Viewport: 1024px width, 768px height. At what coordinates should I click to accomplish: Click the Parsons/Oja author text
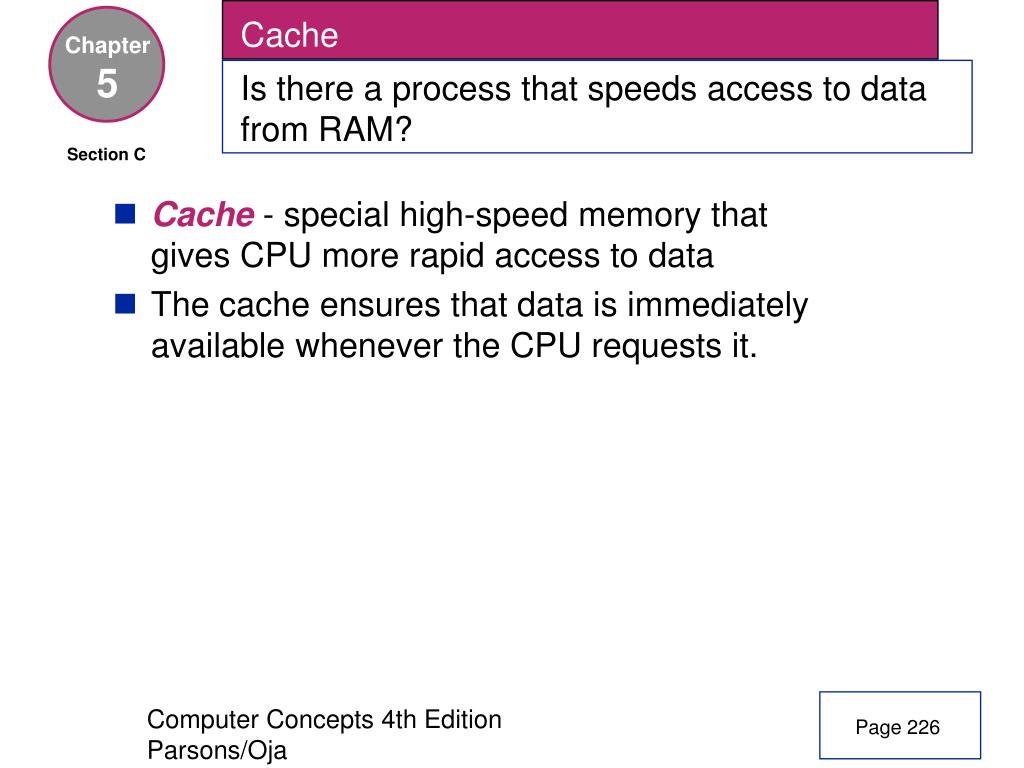(x=217, y=750)
